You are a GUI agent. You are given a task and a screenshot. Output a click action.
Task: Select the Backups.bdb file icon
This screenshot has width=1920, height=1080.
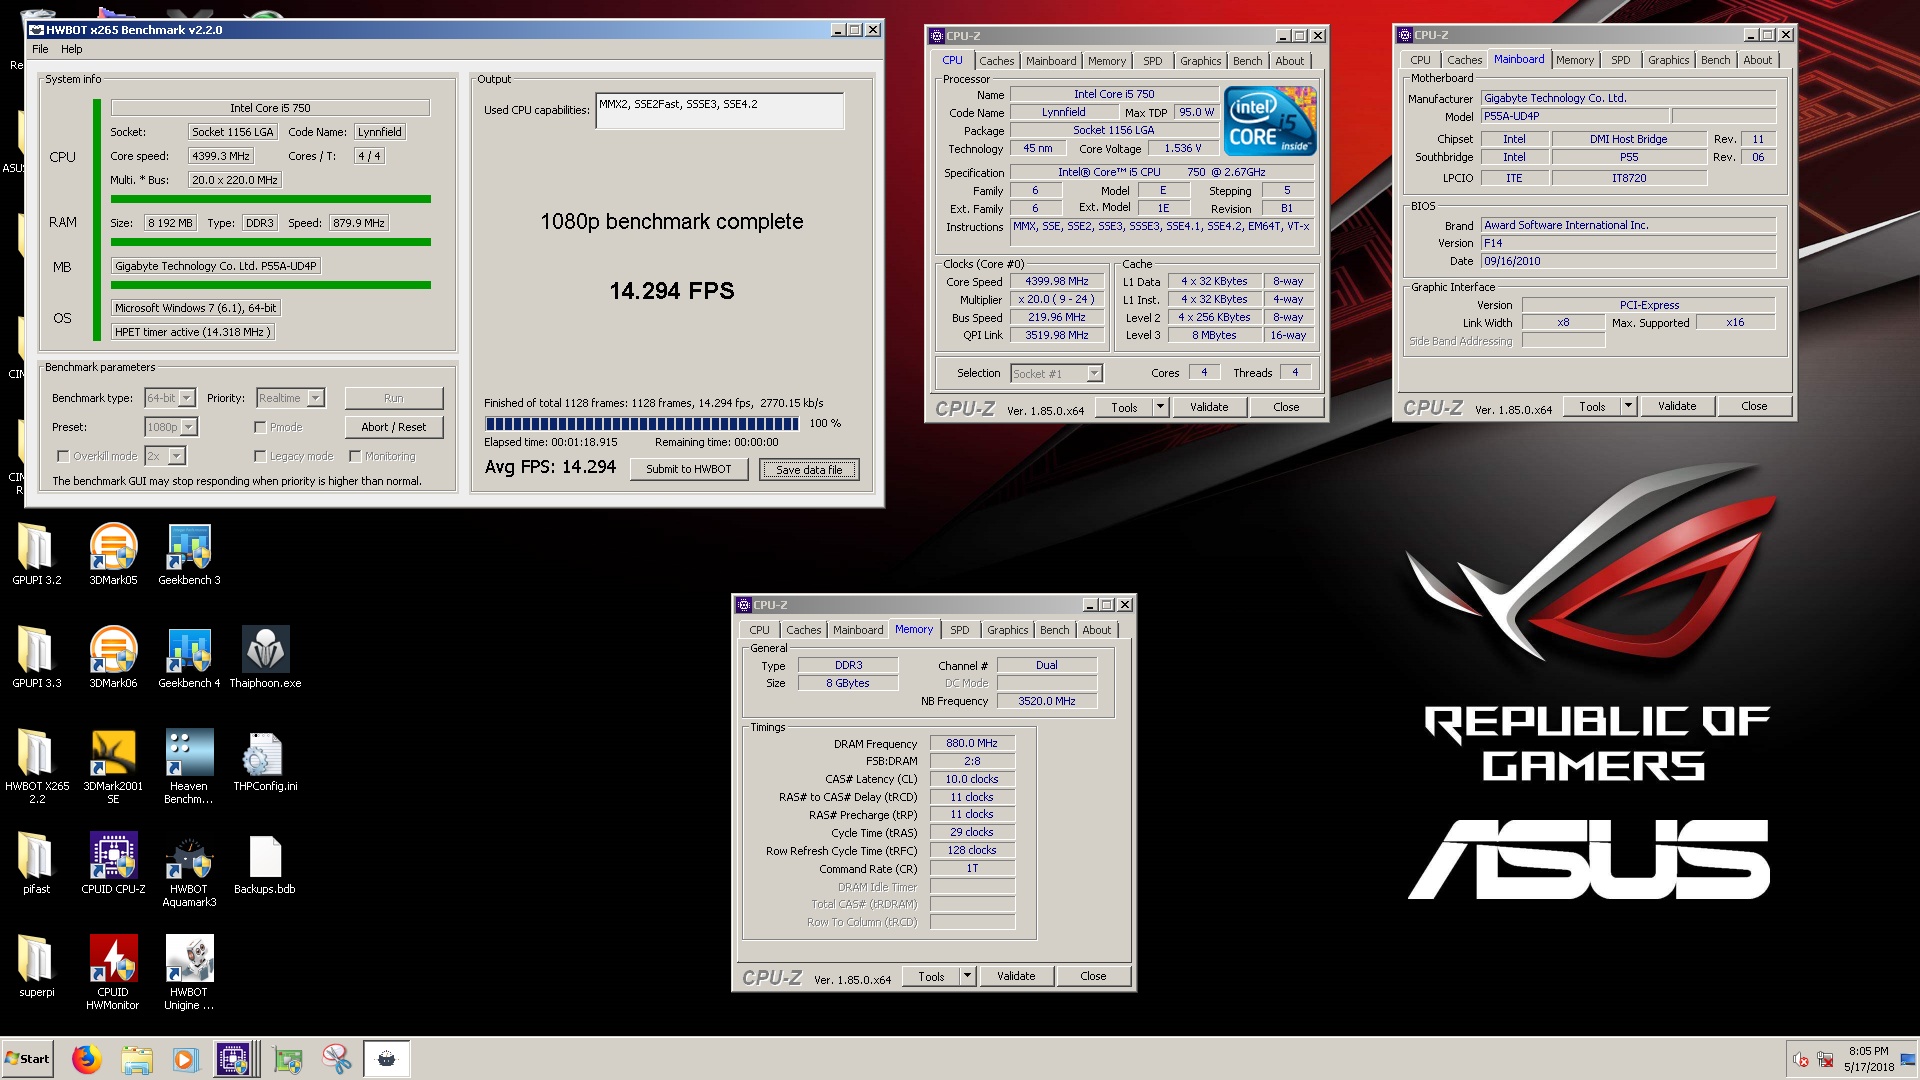click(x=265, y=863)
